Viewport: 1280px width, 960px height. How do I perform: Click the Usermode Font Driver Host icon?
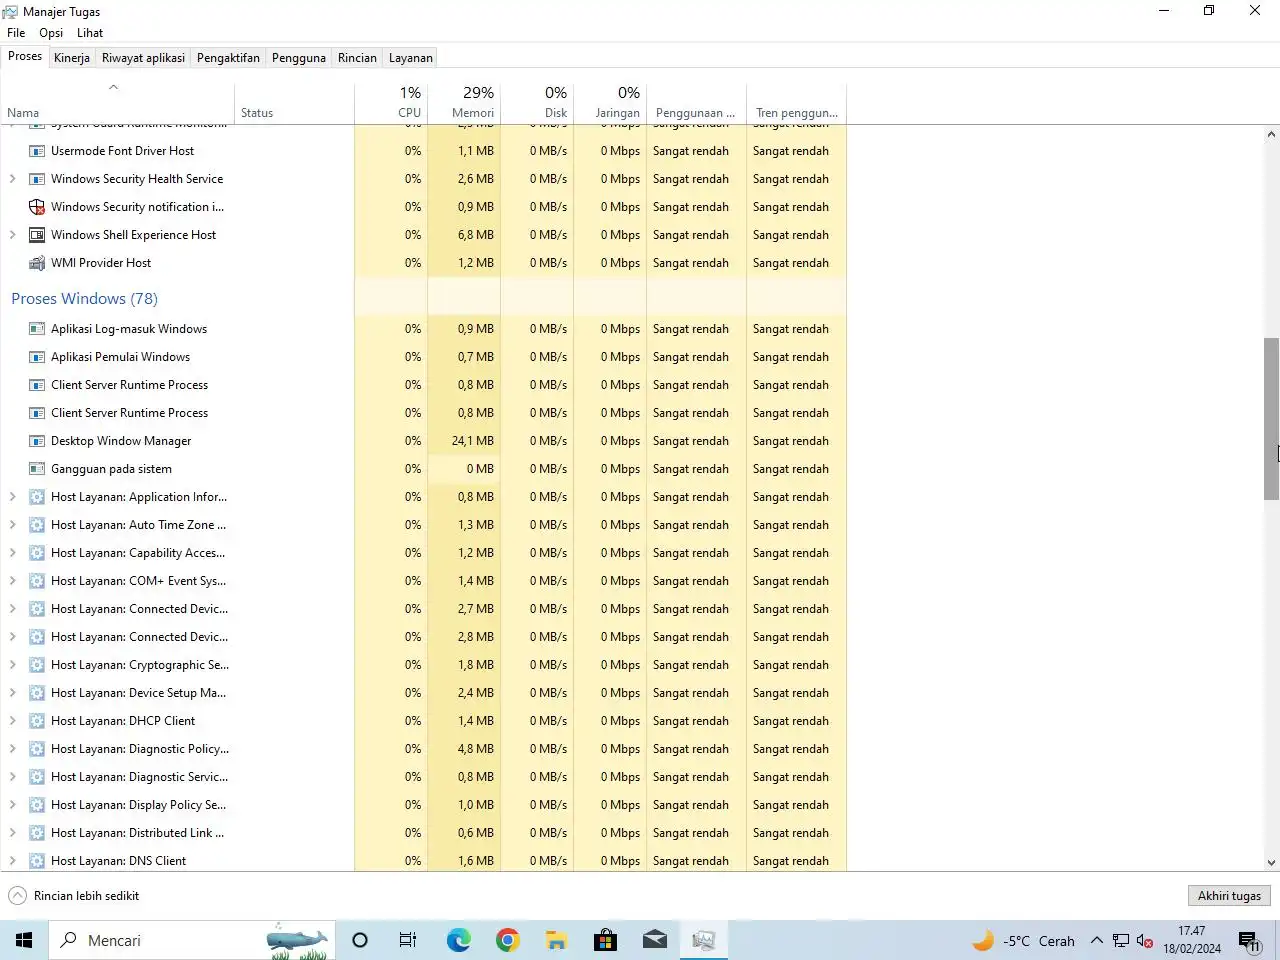coord(37,151)
